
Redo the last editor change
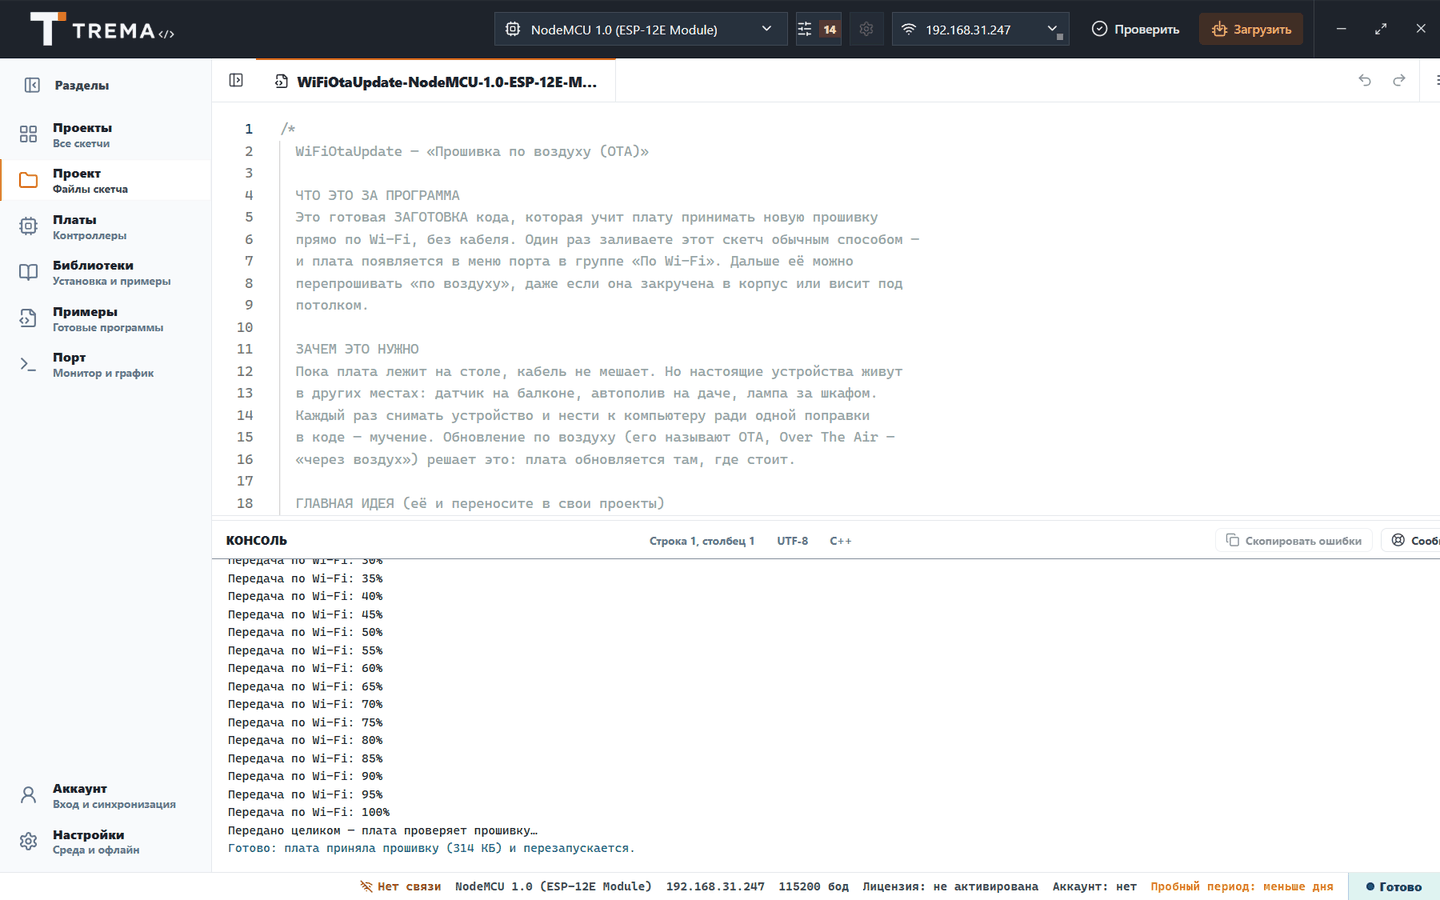[1399, 80]
